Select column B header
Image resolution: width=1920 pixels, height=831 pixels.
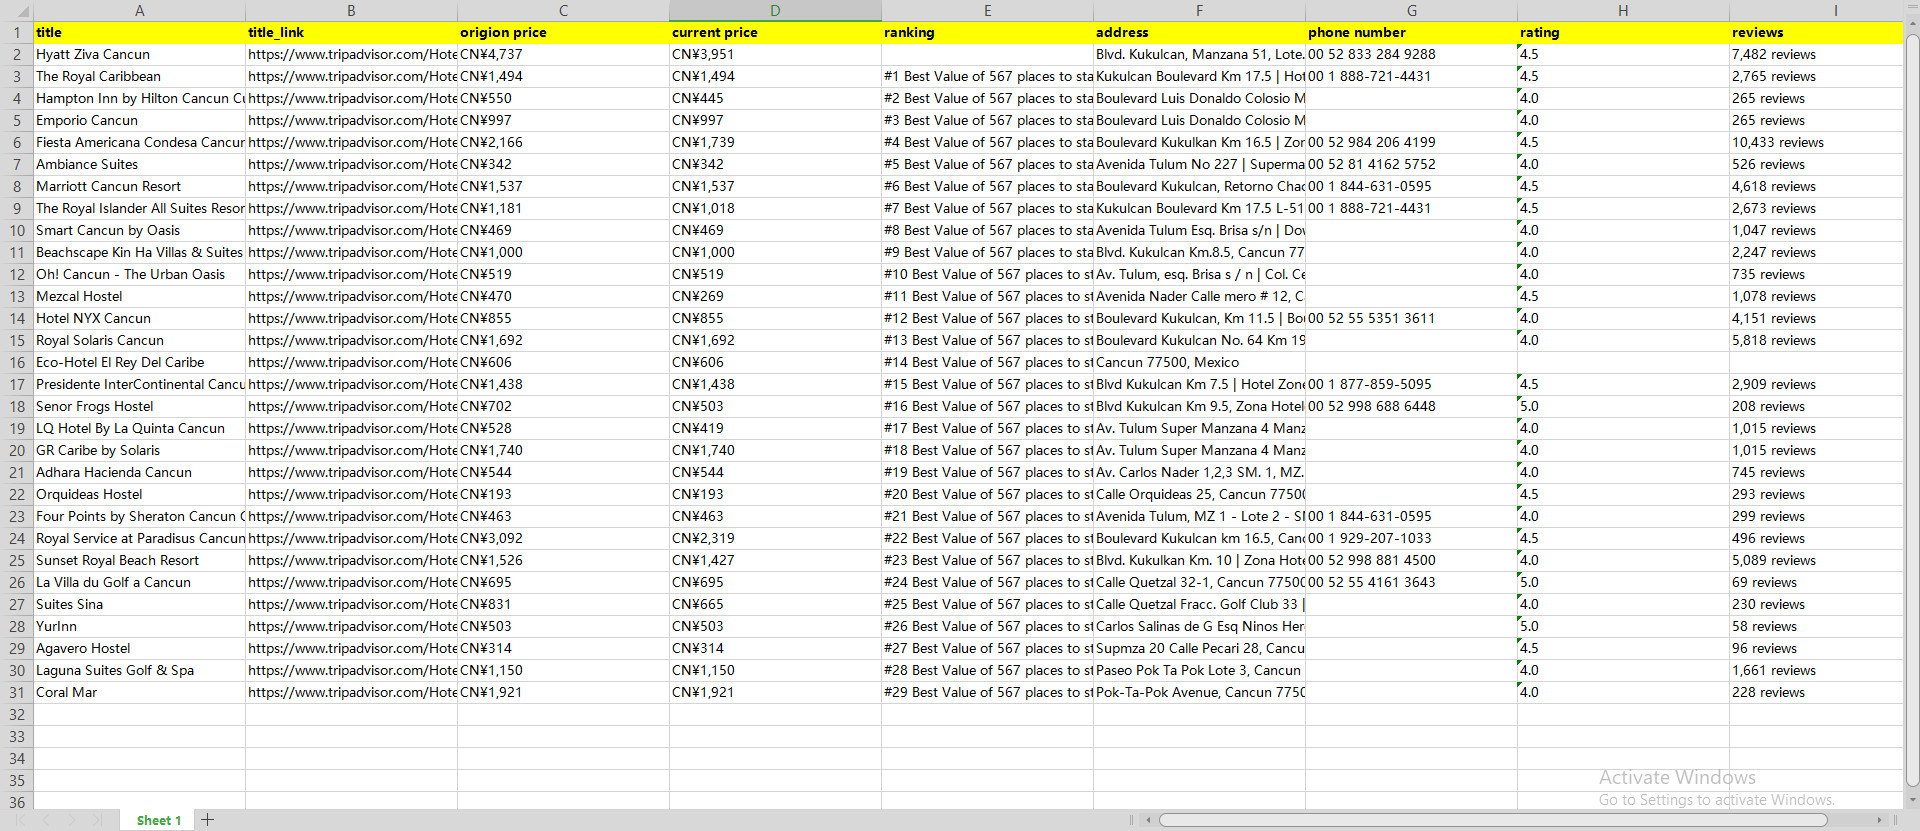click(x=351, y=11)
